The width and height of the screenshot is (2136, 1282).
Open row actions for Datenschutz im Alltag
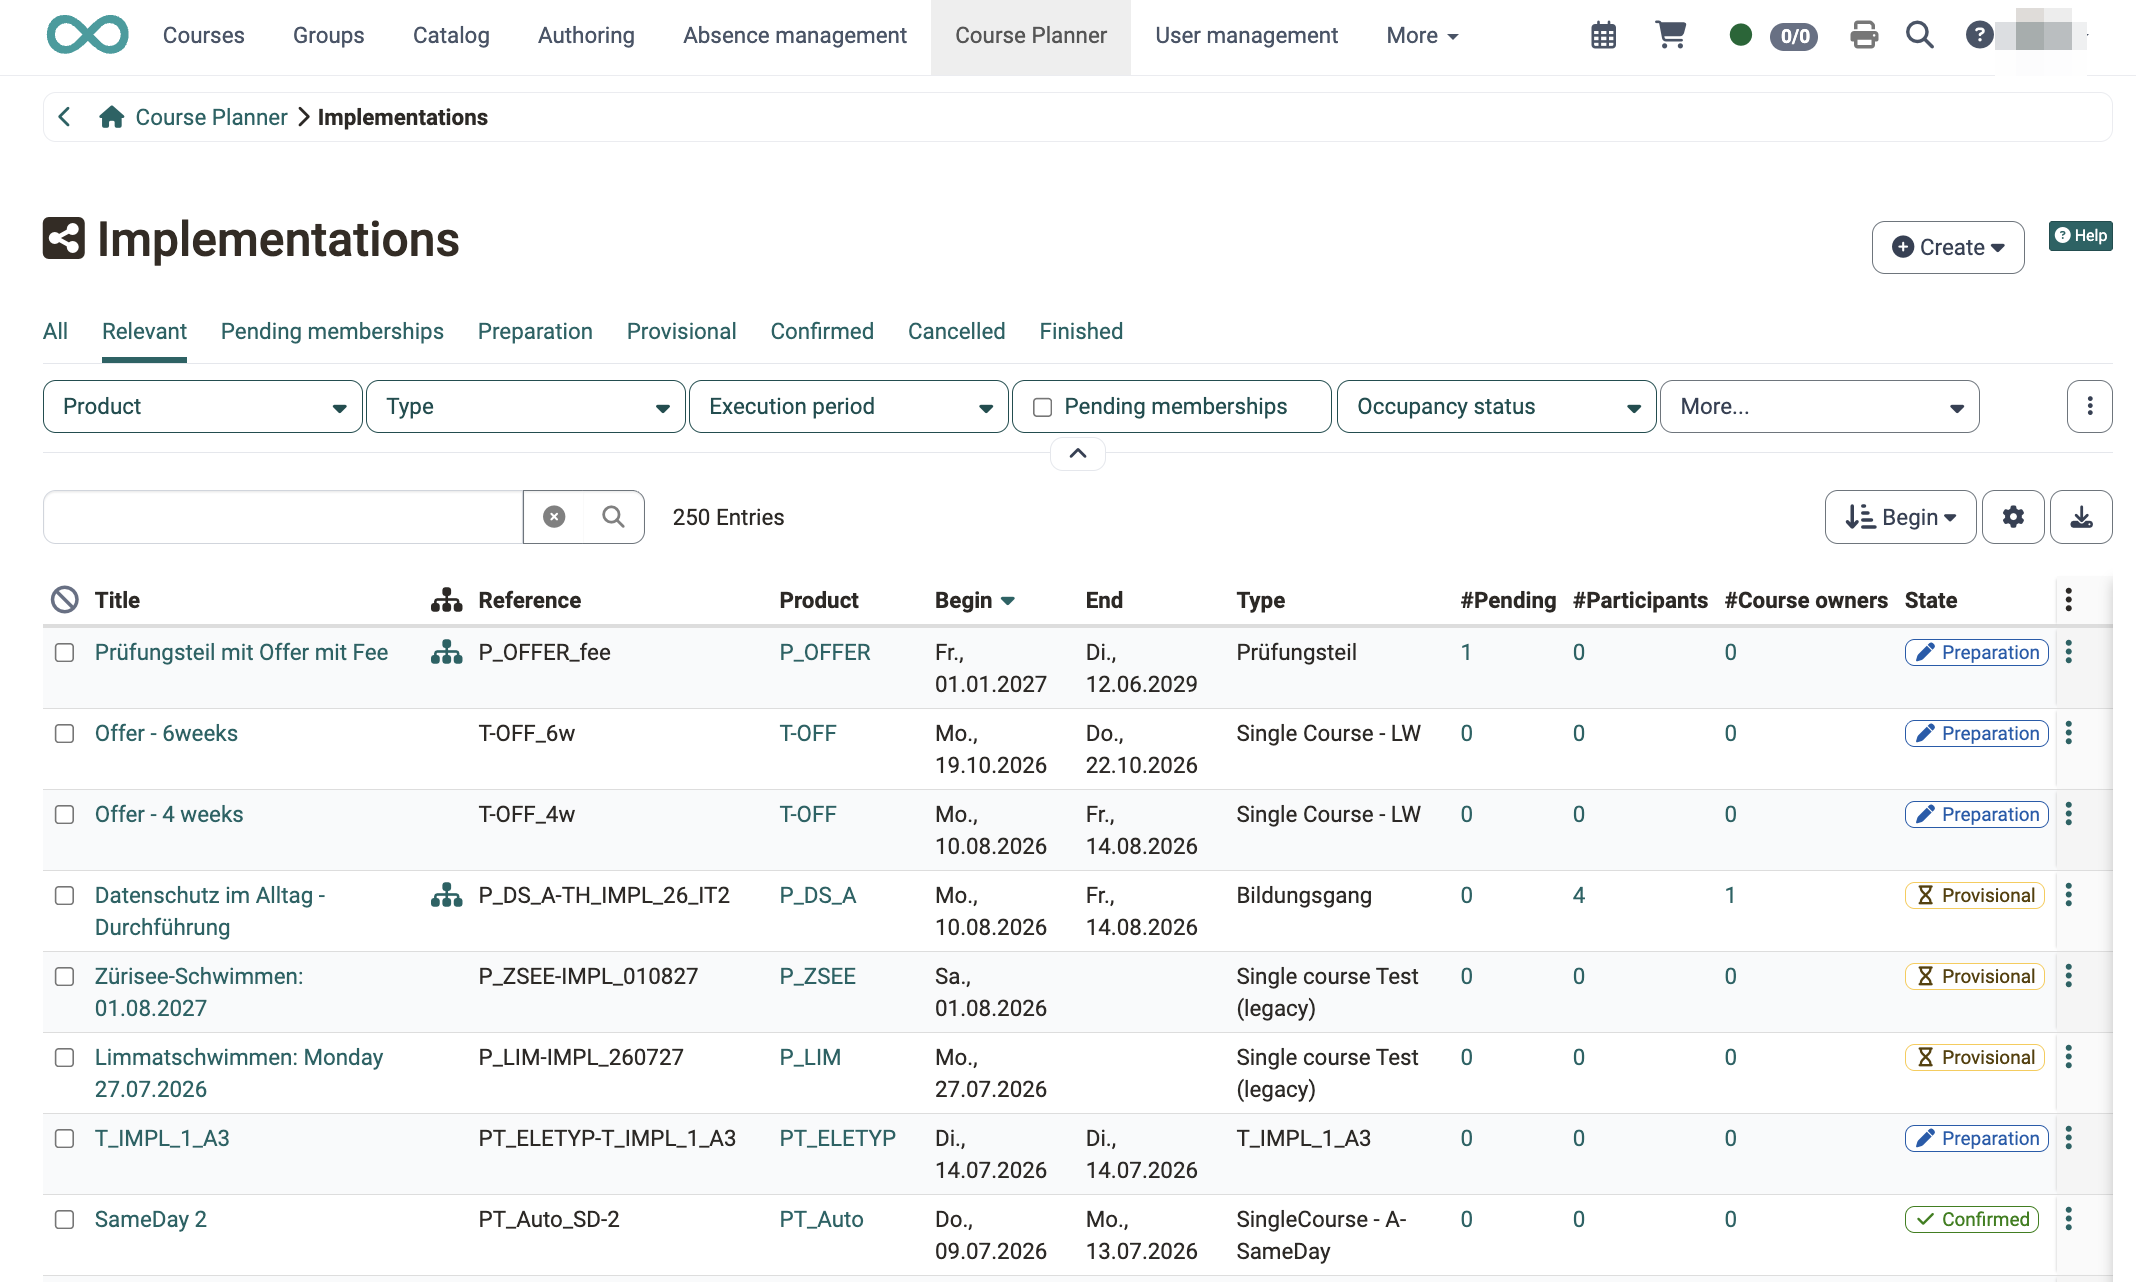[x=2068, y=895]
